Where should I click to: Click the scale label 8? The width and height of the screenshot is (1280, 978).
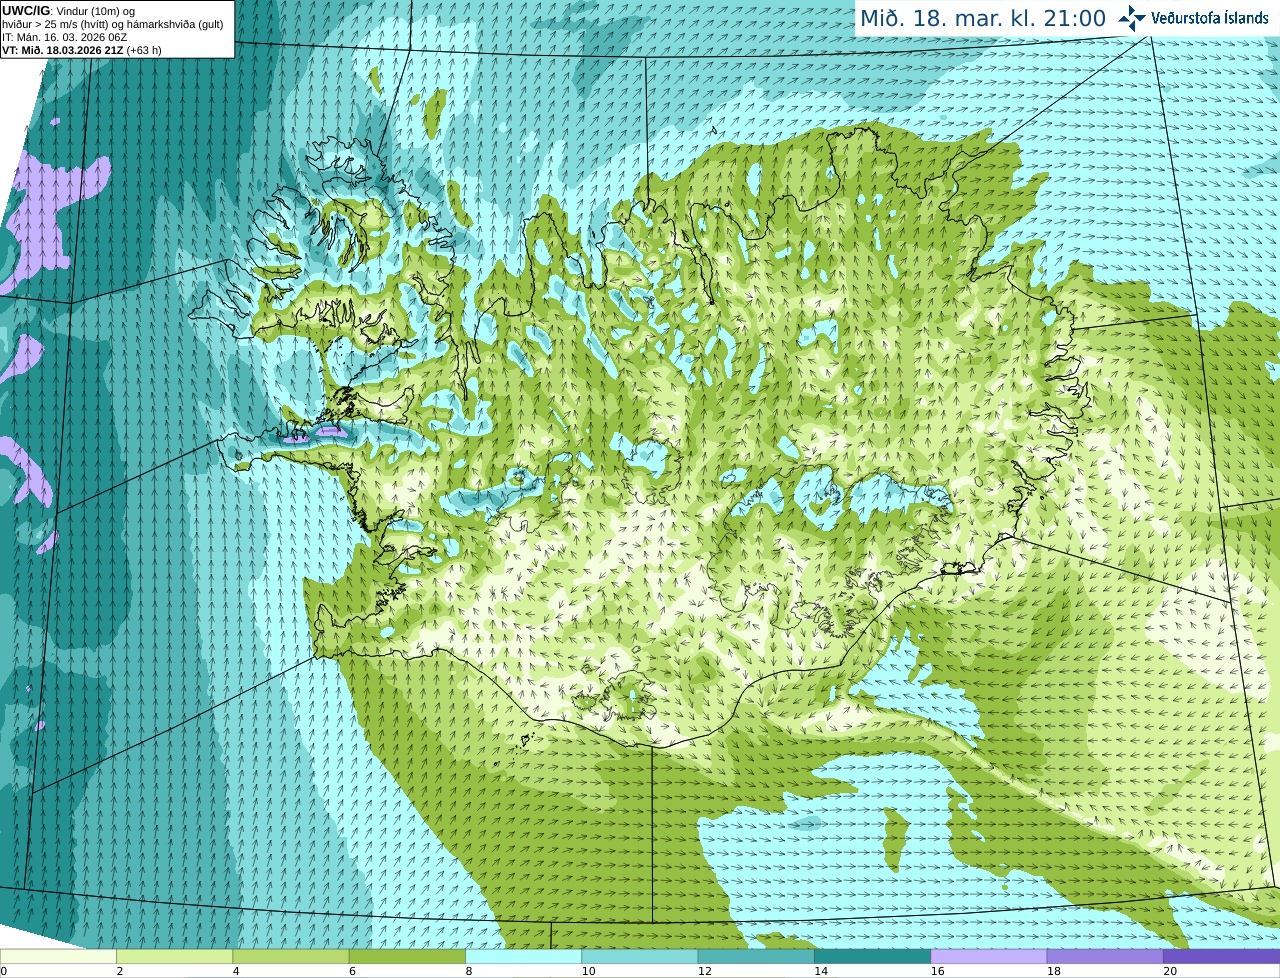point(469,971)
